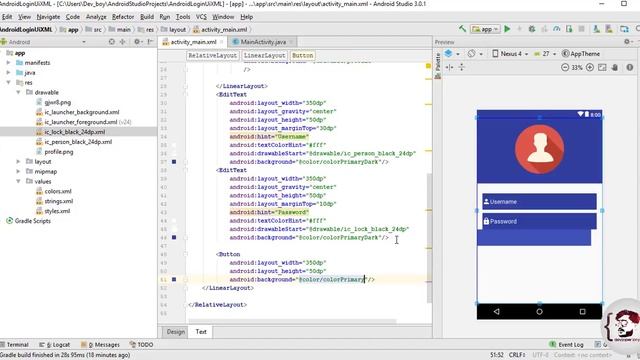Open the Event Log
Screen dimensions: 640x360
tap(567, 344)
